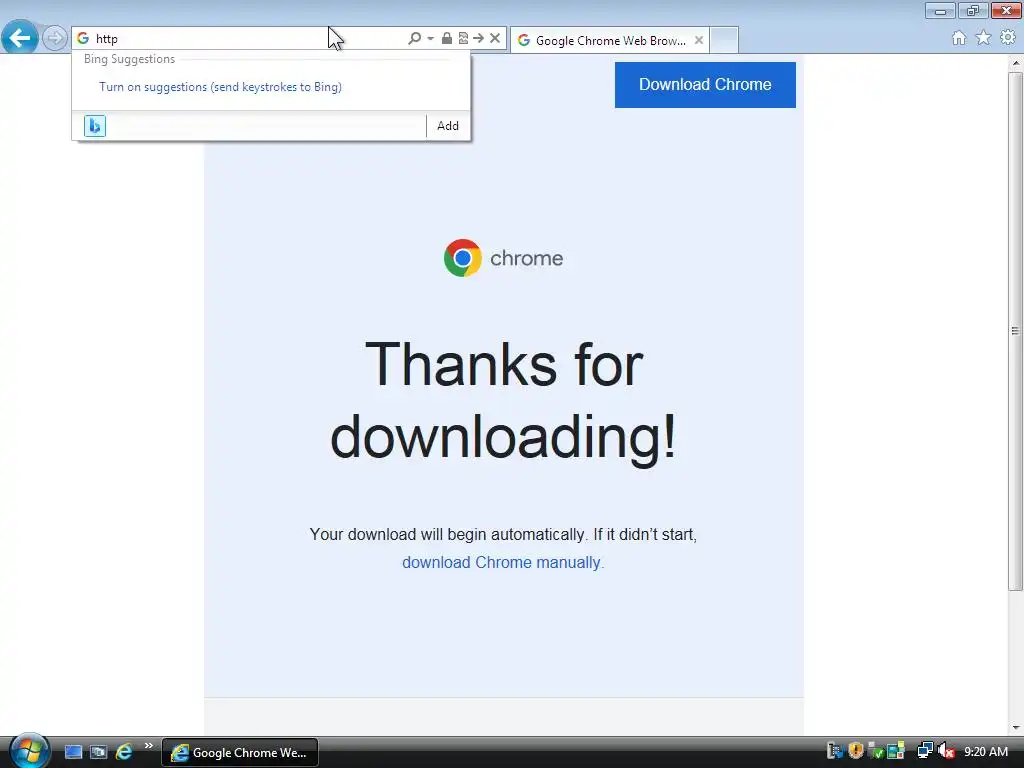
Task: Click the Bing Suggestions header text
Action: tap(129, 59)
